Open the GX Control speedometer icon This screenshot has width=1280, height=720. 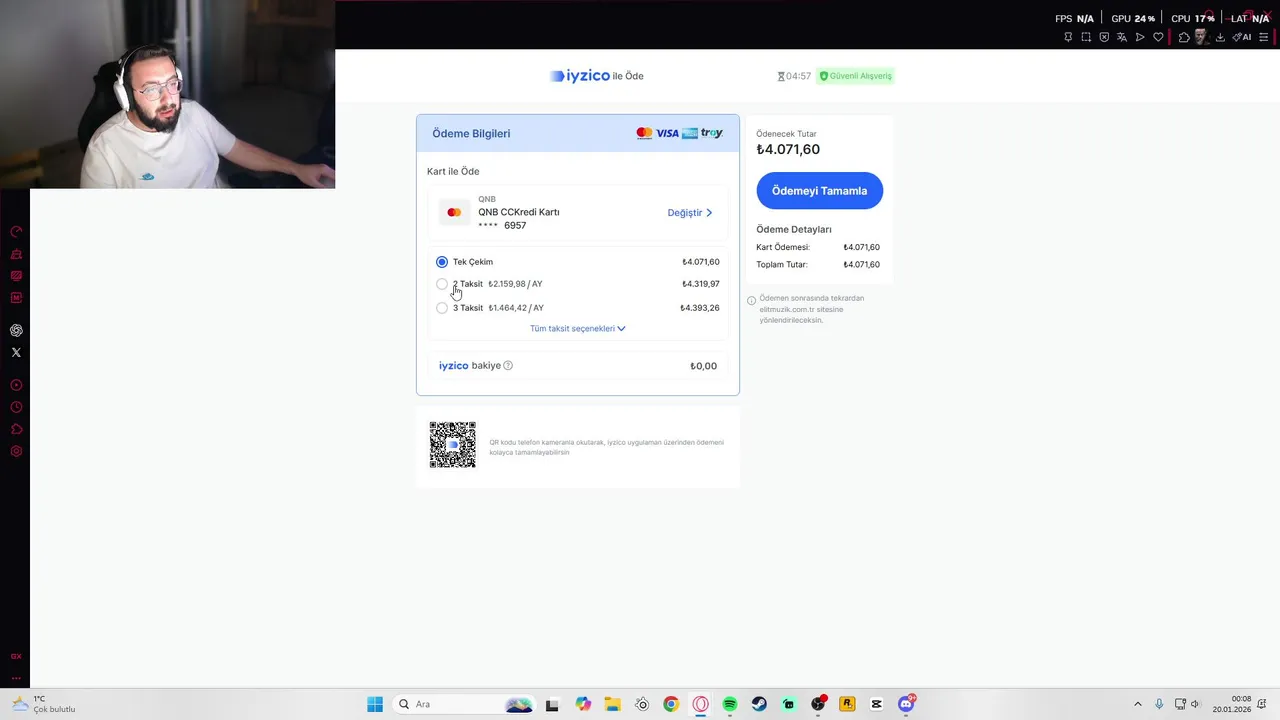pos(16,232)
